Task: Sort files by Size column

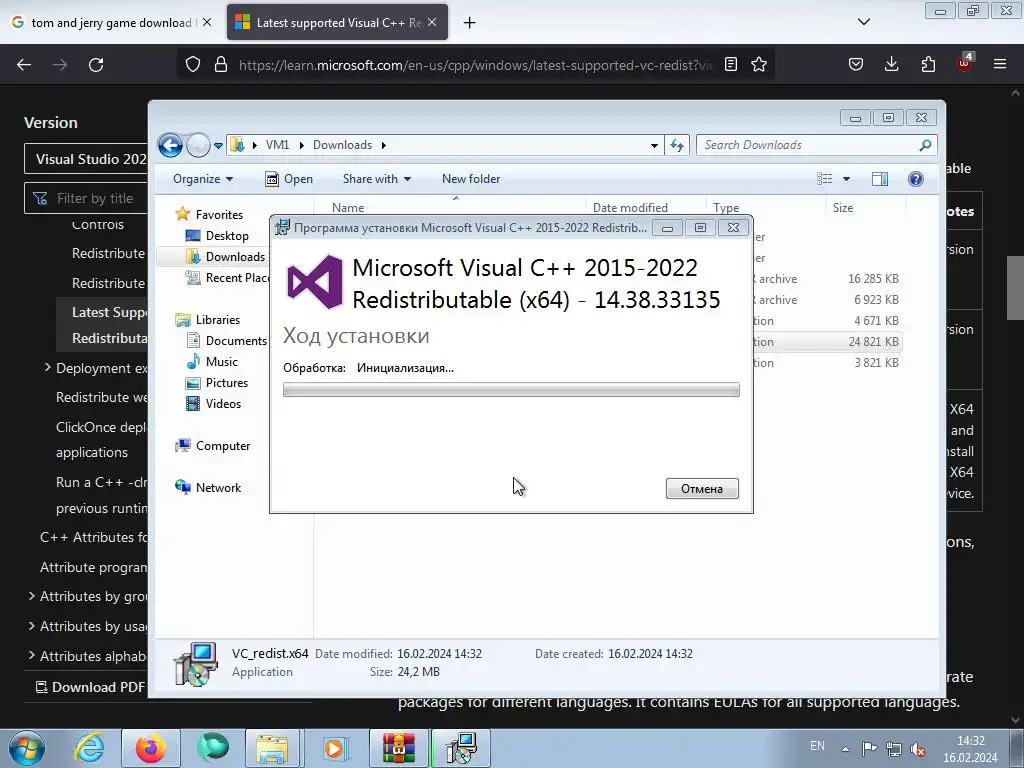Action: pyautogui.click(x=842, y=208)
